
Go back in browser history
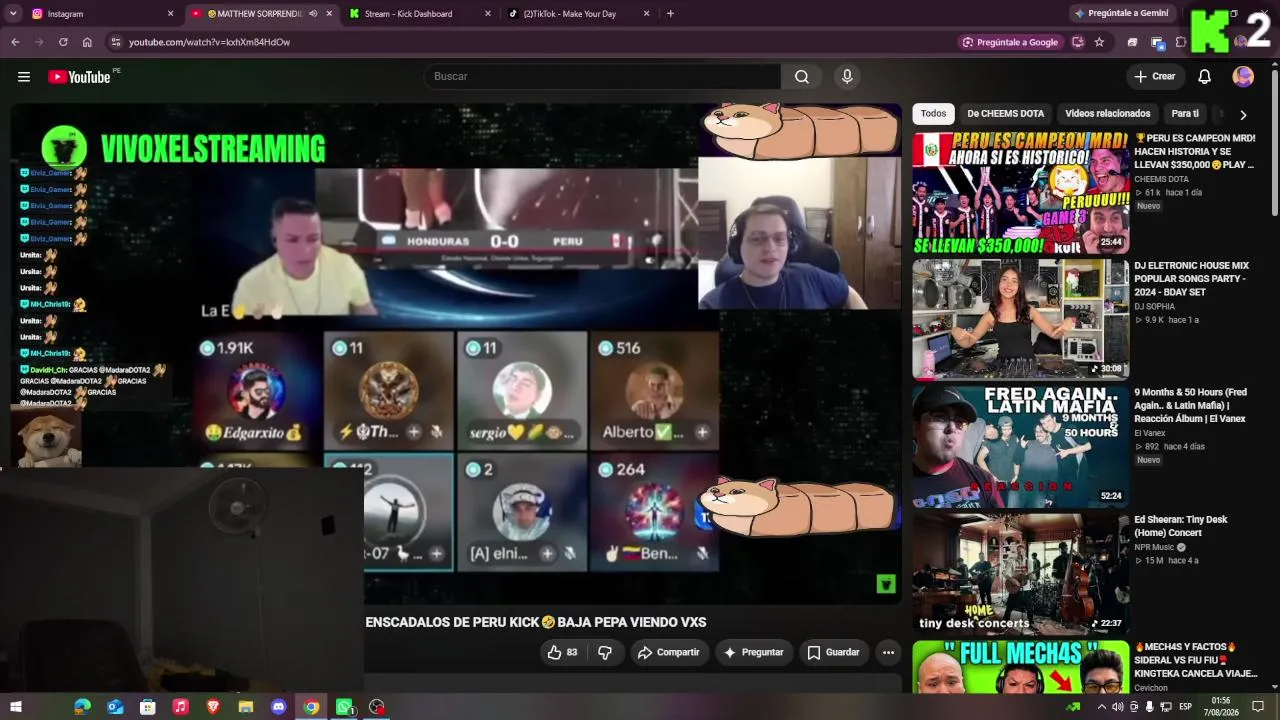[x=15, y=42]
